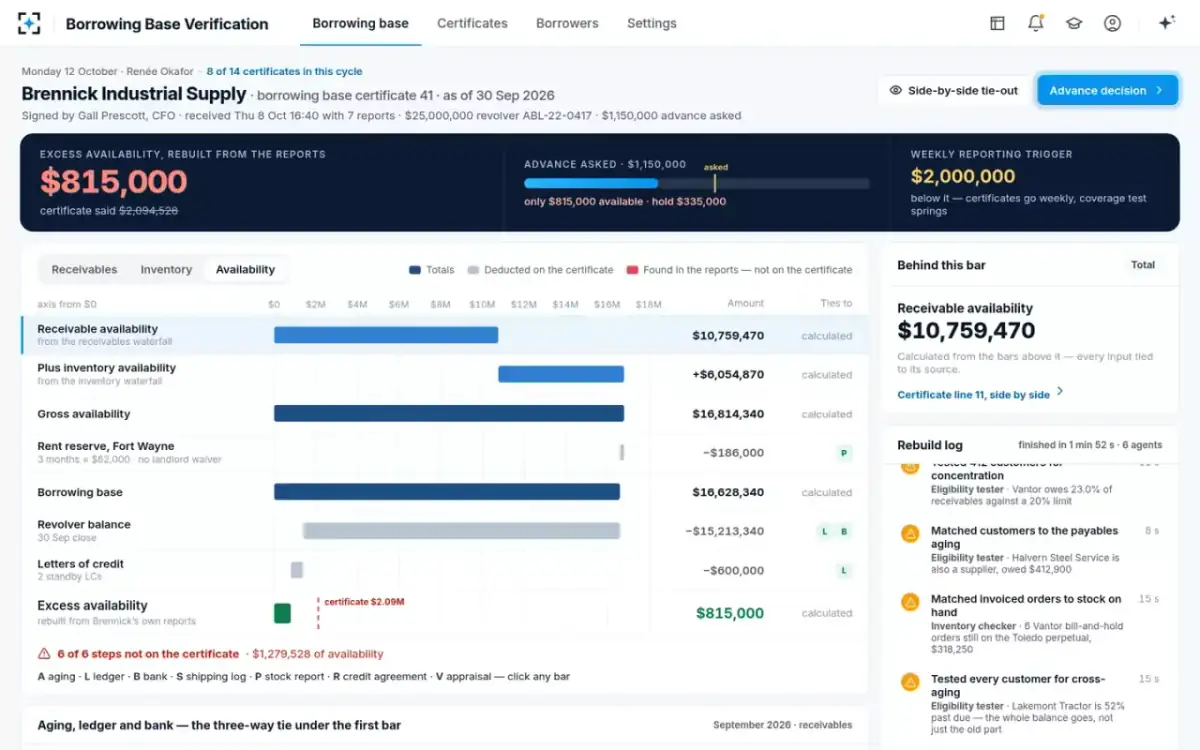Click the green $815,000 amount in table
Viewport: 1200px width, 750px height.
pos(730,613)
